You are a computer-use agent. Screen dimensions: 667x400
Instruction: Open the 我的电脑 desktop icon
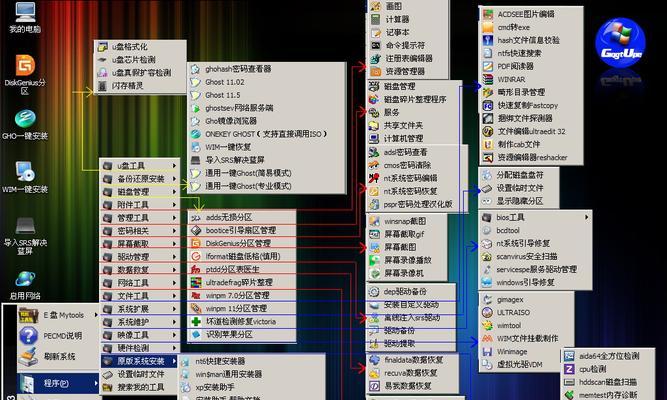click(x=25, y=17)
